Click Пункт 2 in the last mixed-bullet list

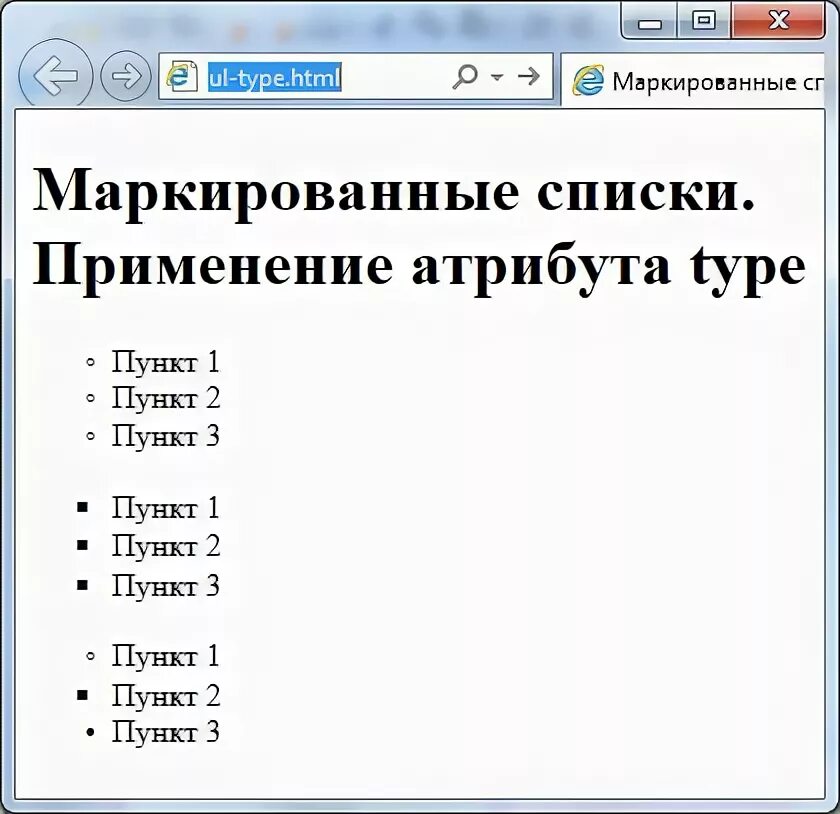click(166, 696)
